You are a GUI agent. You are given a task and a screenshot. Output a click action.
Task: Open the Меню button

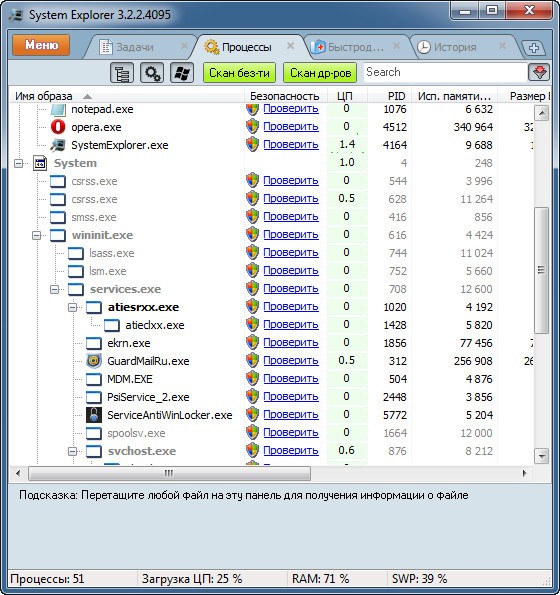point(41,45)
